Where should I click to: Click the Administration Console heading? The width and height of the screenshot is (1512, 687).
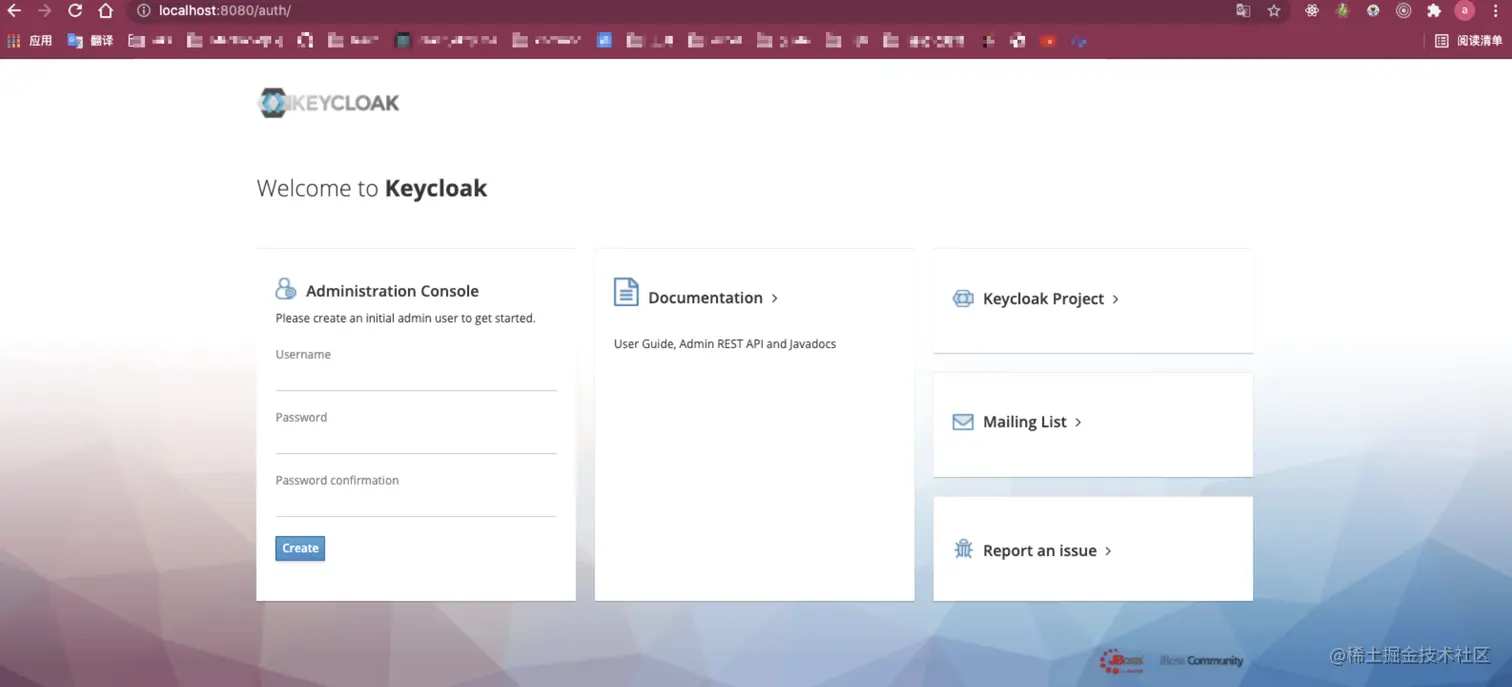click(x=392, y=291)
